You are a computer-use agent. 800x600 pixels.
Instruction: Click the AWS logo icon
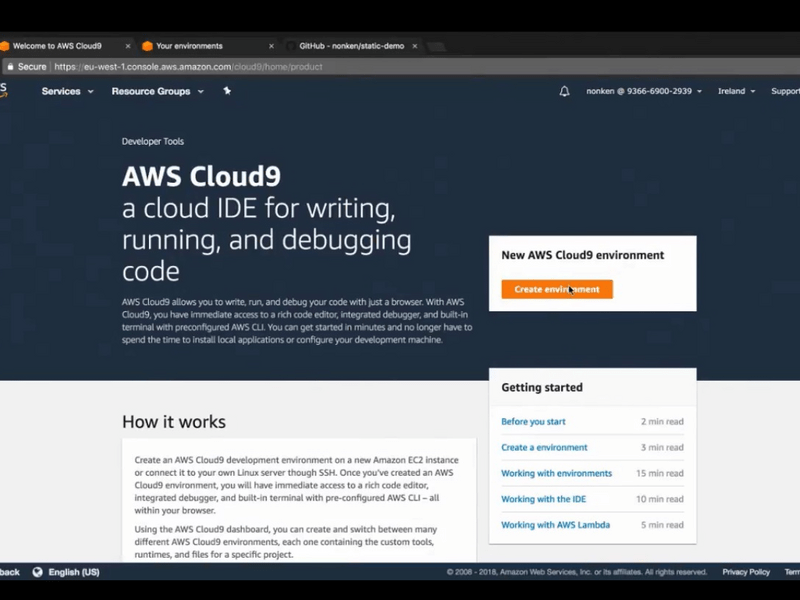(x=4, y=90)
